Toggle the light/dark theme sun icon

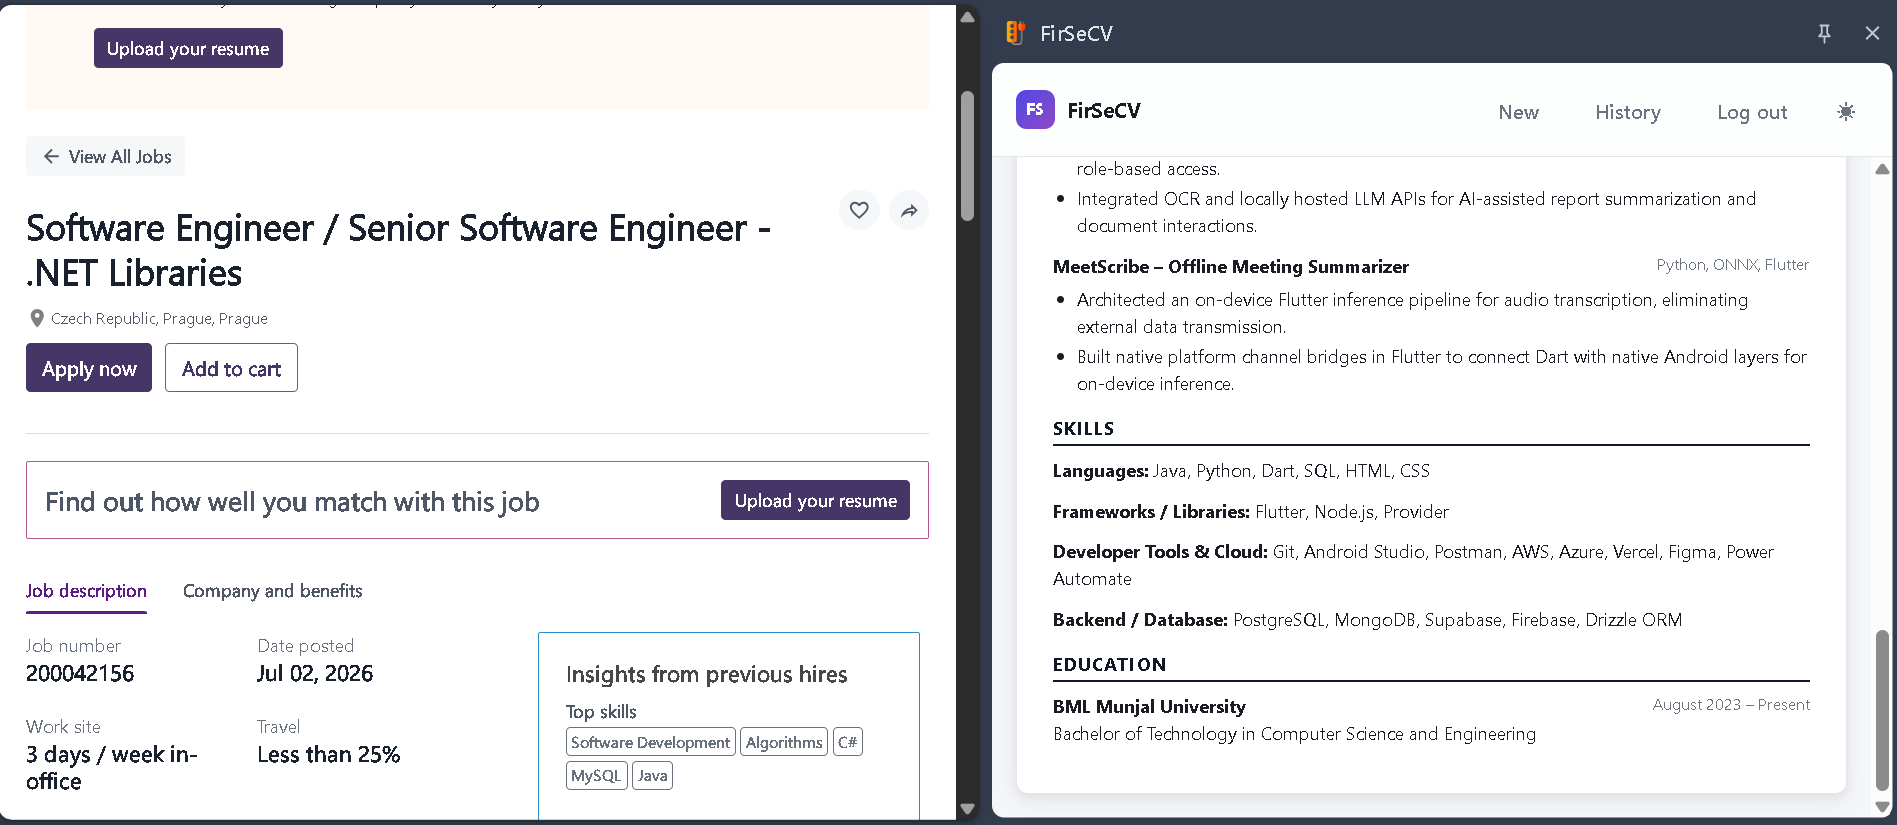tap(1846, 112)
